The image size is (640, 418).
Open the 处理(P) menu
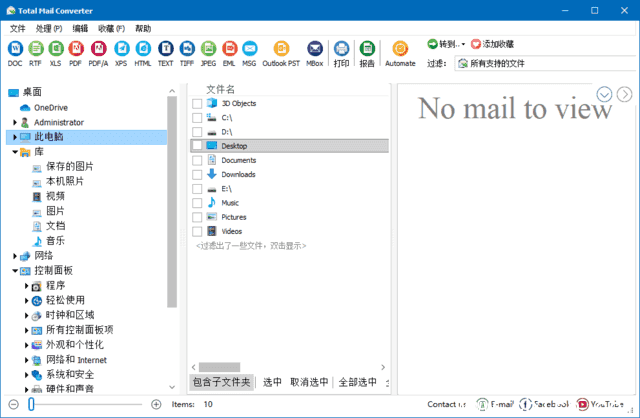point(49,29)
